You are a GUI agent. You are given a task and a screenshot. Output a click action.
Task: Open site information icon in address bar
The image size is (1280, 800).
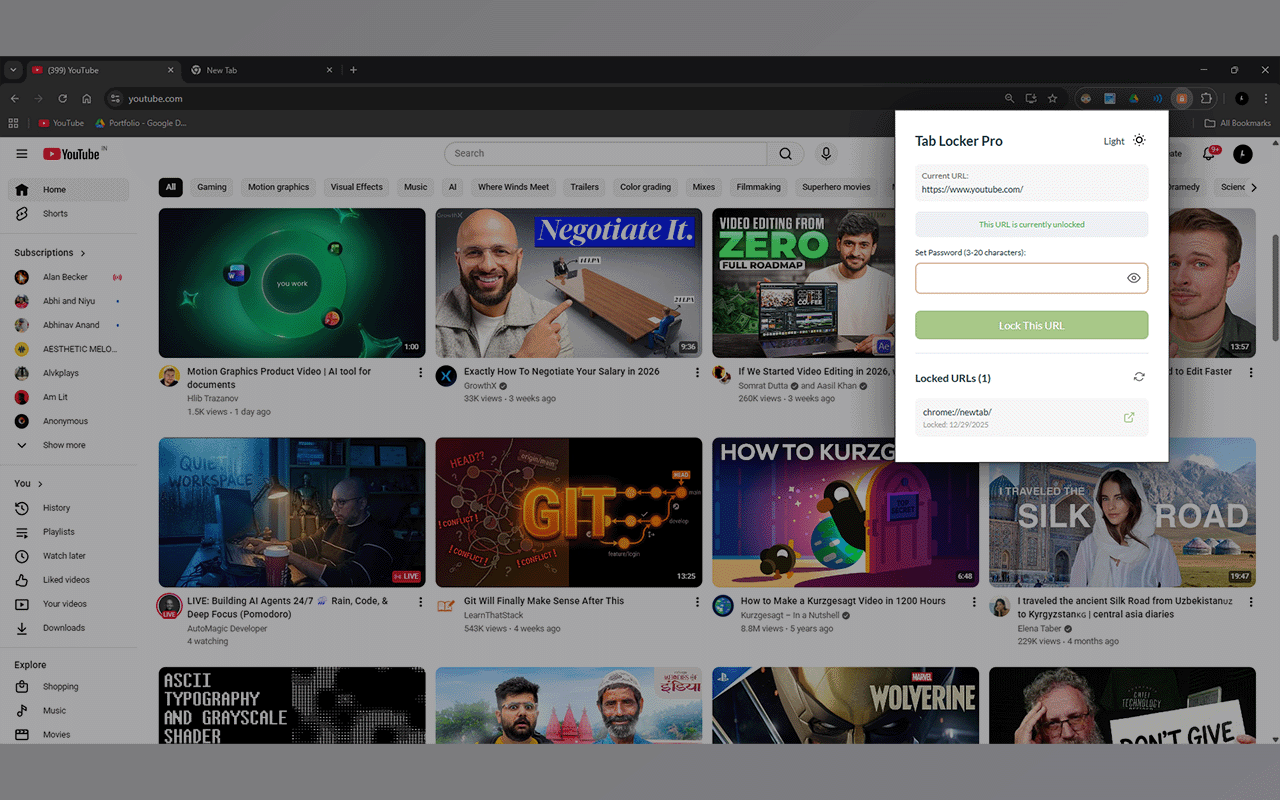coord(115,98)
